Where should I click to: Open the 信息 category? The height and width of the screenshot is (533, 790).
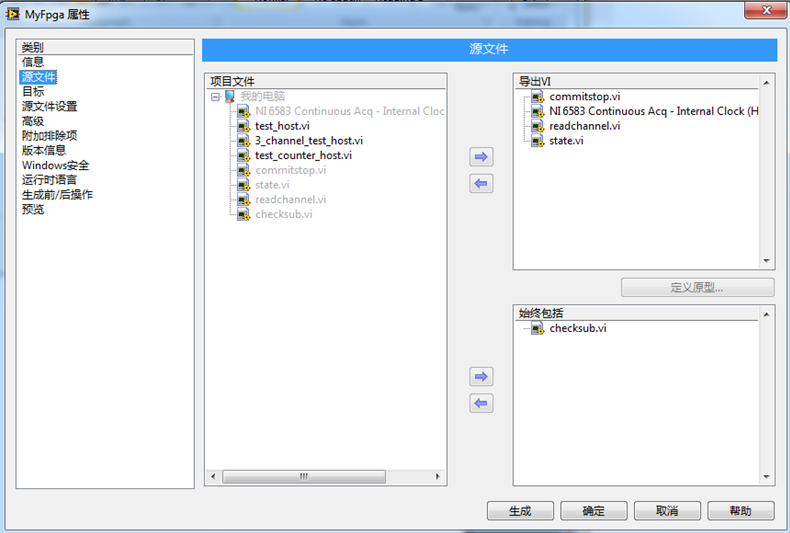tap(33, 62)
